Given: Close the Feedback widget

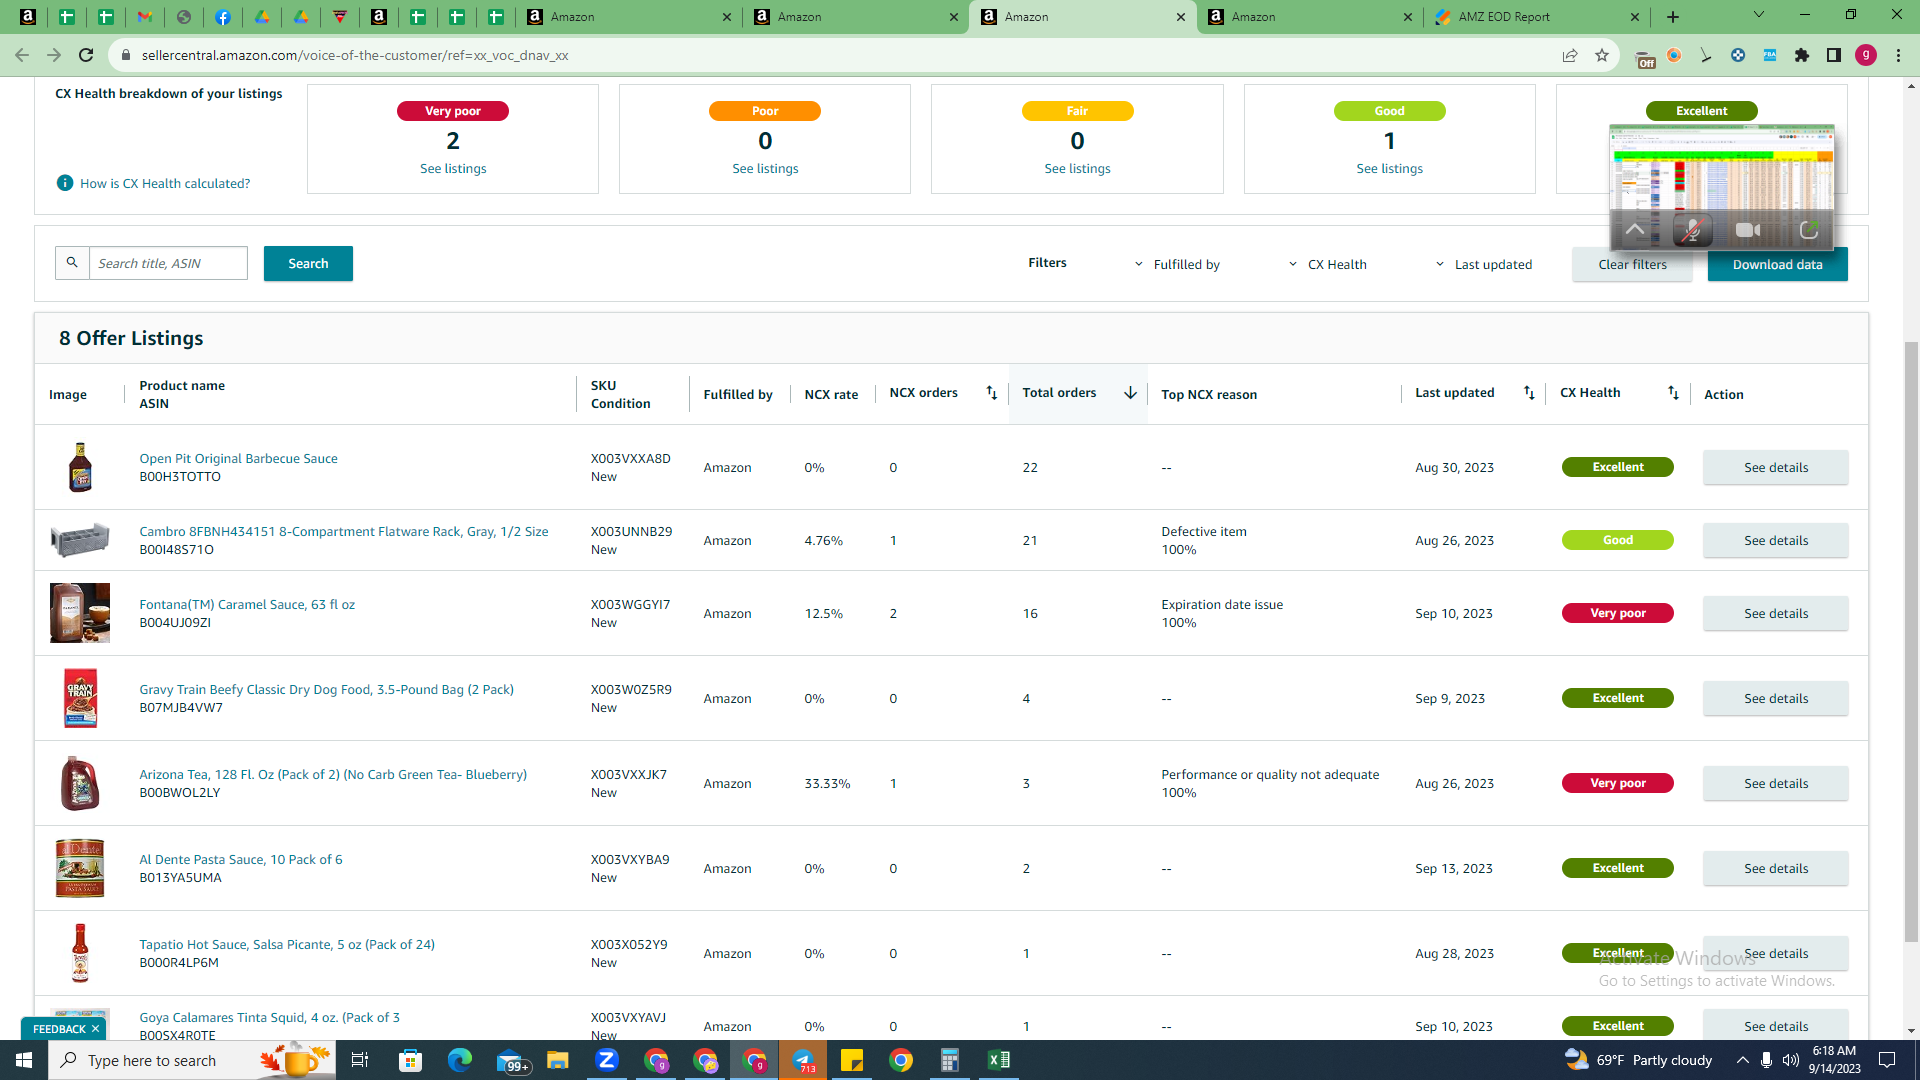Looking at the screenshot, I should pyautogui.click(x=95, y=1029).
